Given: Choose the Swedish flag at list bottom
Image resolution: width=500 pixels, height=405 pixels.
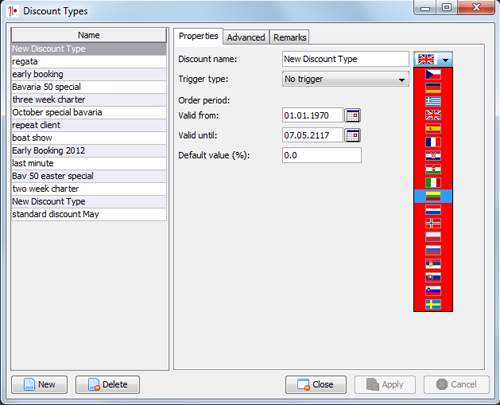Looking at the screenshot, I should (433, 304).
